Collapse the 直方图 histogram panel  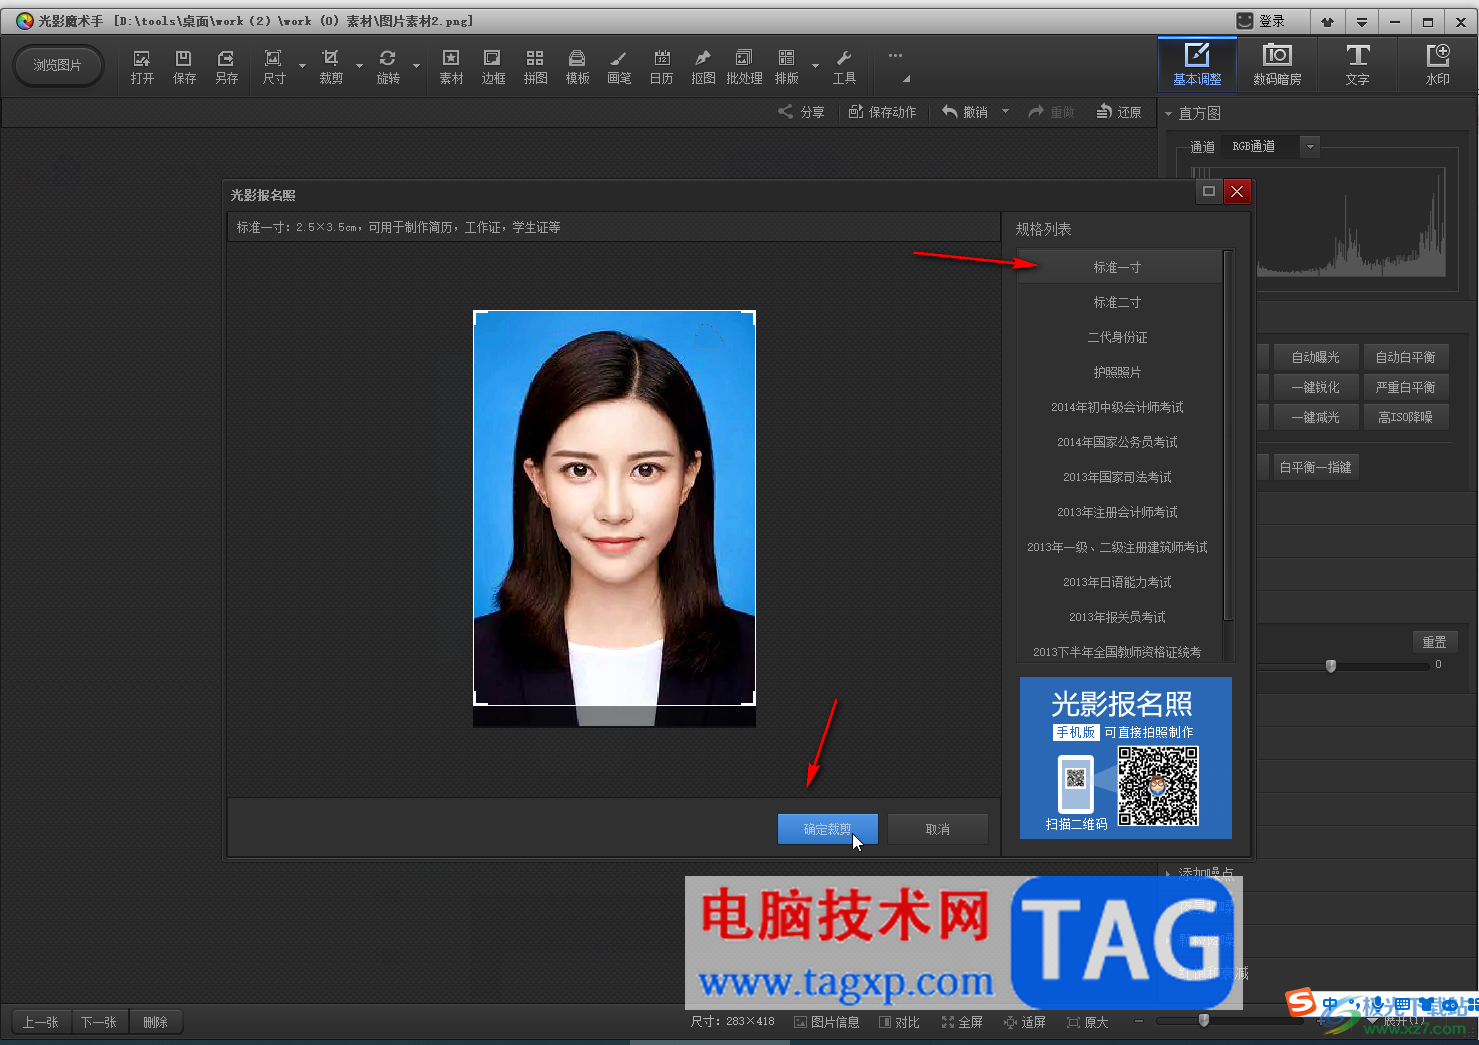1168,113
